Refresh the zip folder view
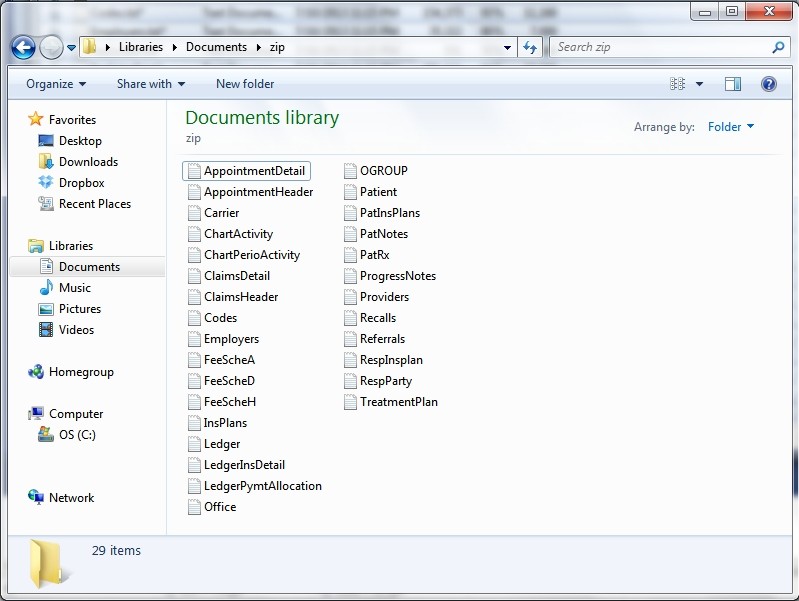The height and width of the screenshot is (601, 799). (x=530, y=48)
